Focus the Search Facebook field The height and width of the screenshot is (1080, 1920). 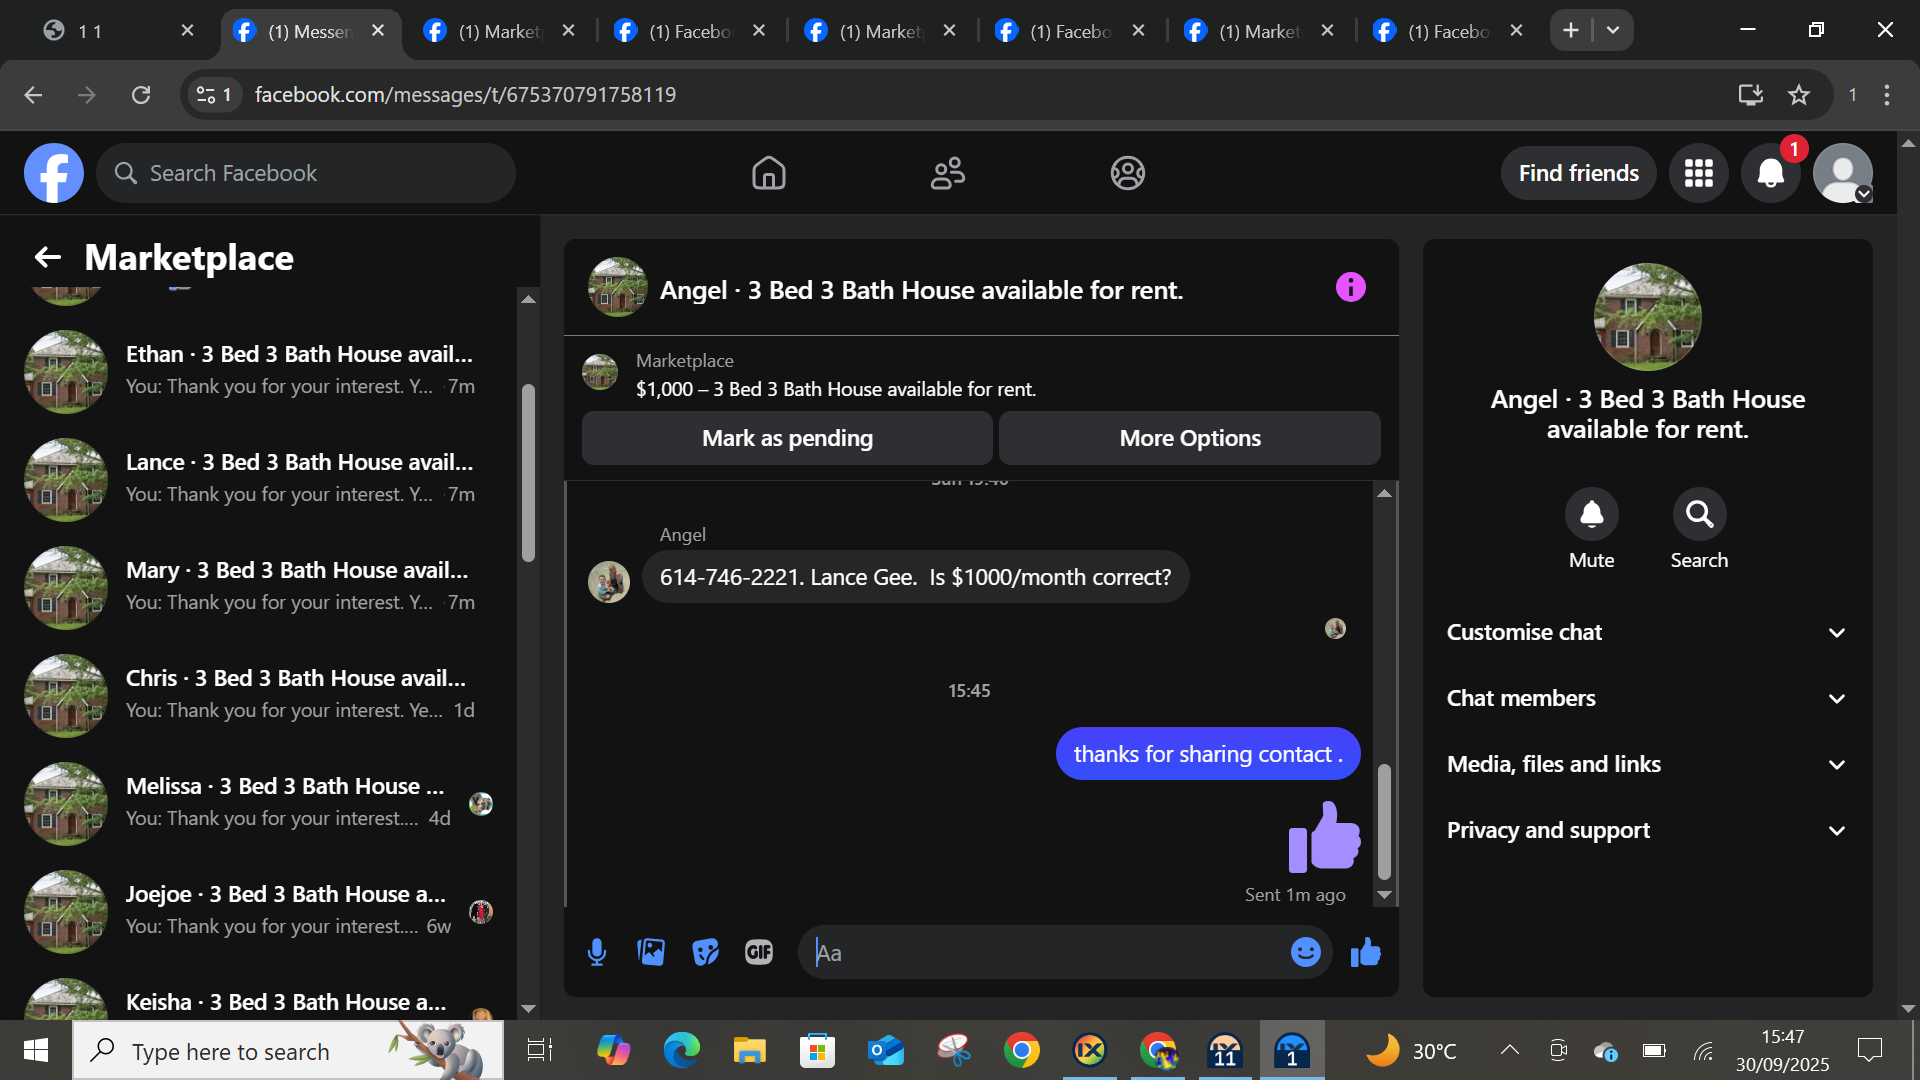click(306, 173)
